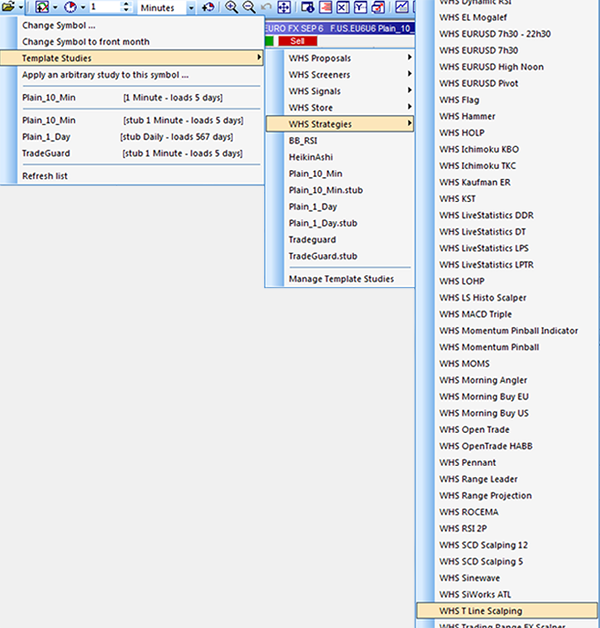This screenshot has width=600, height=628.
Task: Click the clock time period icon
Action: [x=70, y=7]
